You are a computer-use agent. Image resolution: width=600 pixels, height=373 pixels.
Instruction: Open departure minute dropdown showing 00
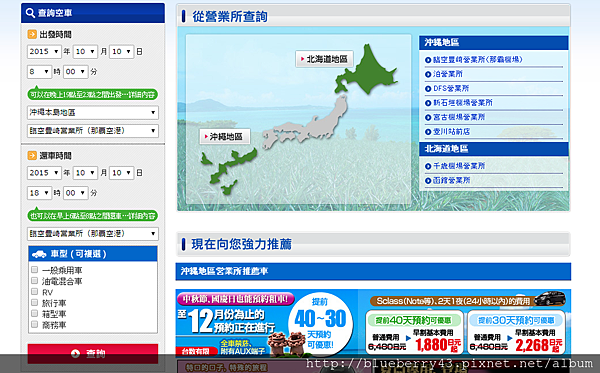(x=76, y=72)
